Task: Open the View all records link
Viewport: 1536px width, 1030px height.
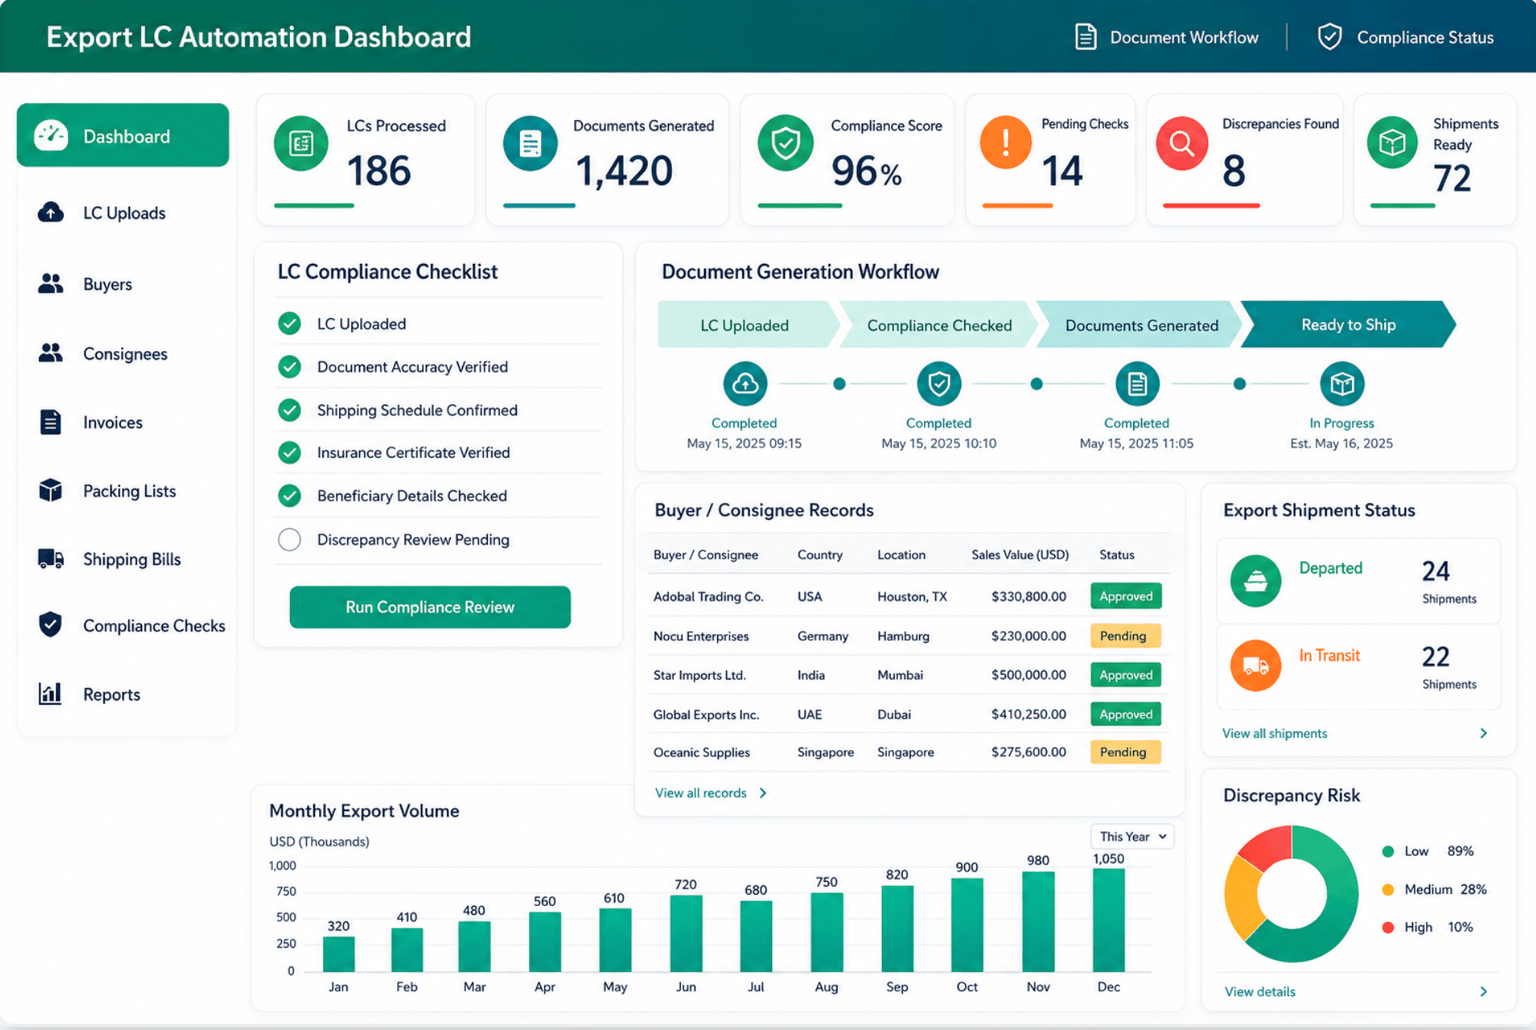Action: (x=701, y=793)
